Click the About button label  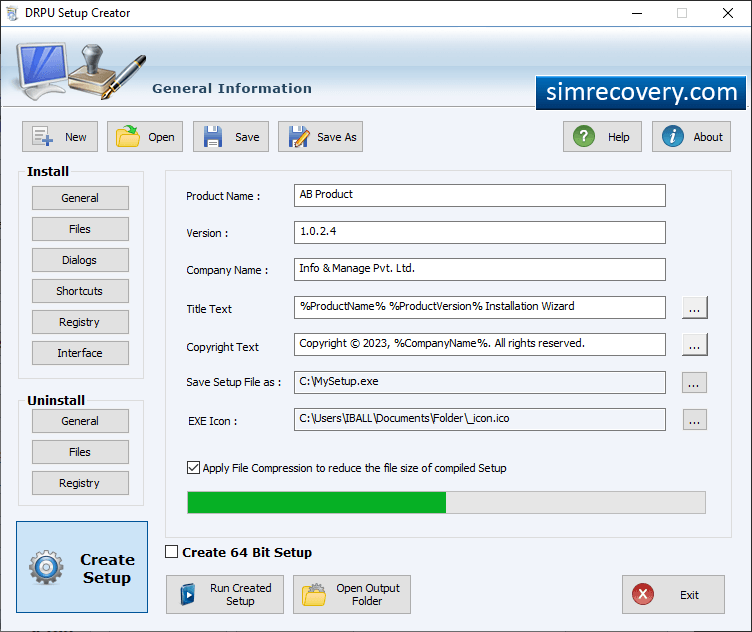[708, 137]
